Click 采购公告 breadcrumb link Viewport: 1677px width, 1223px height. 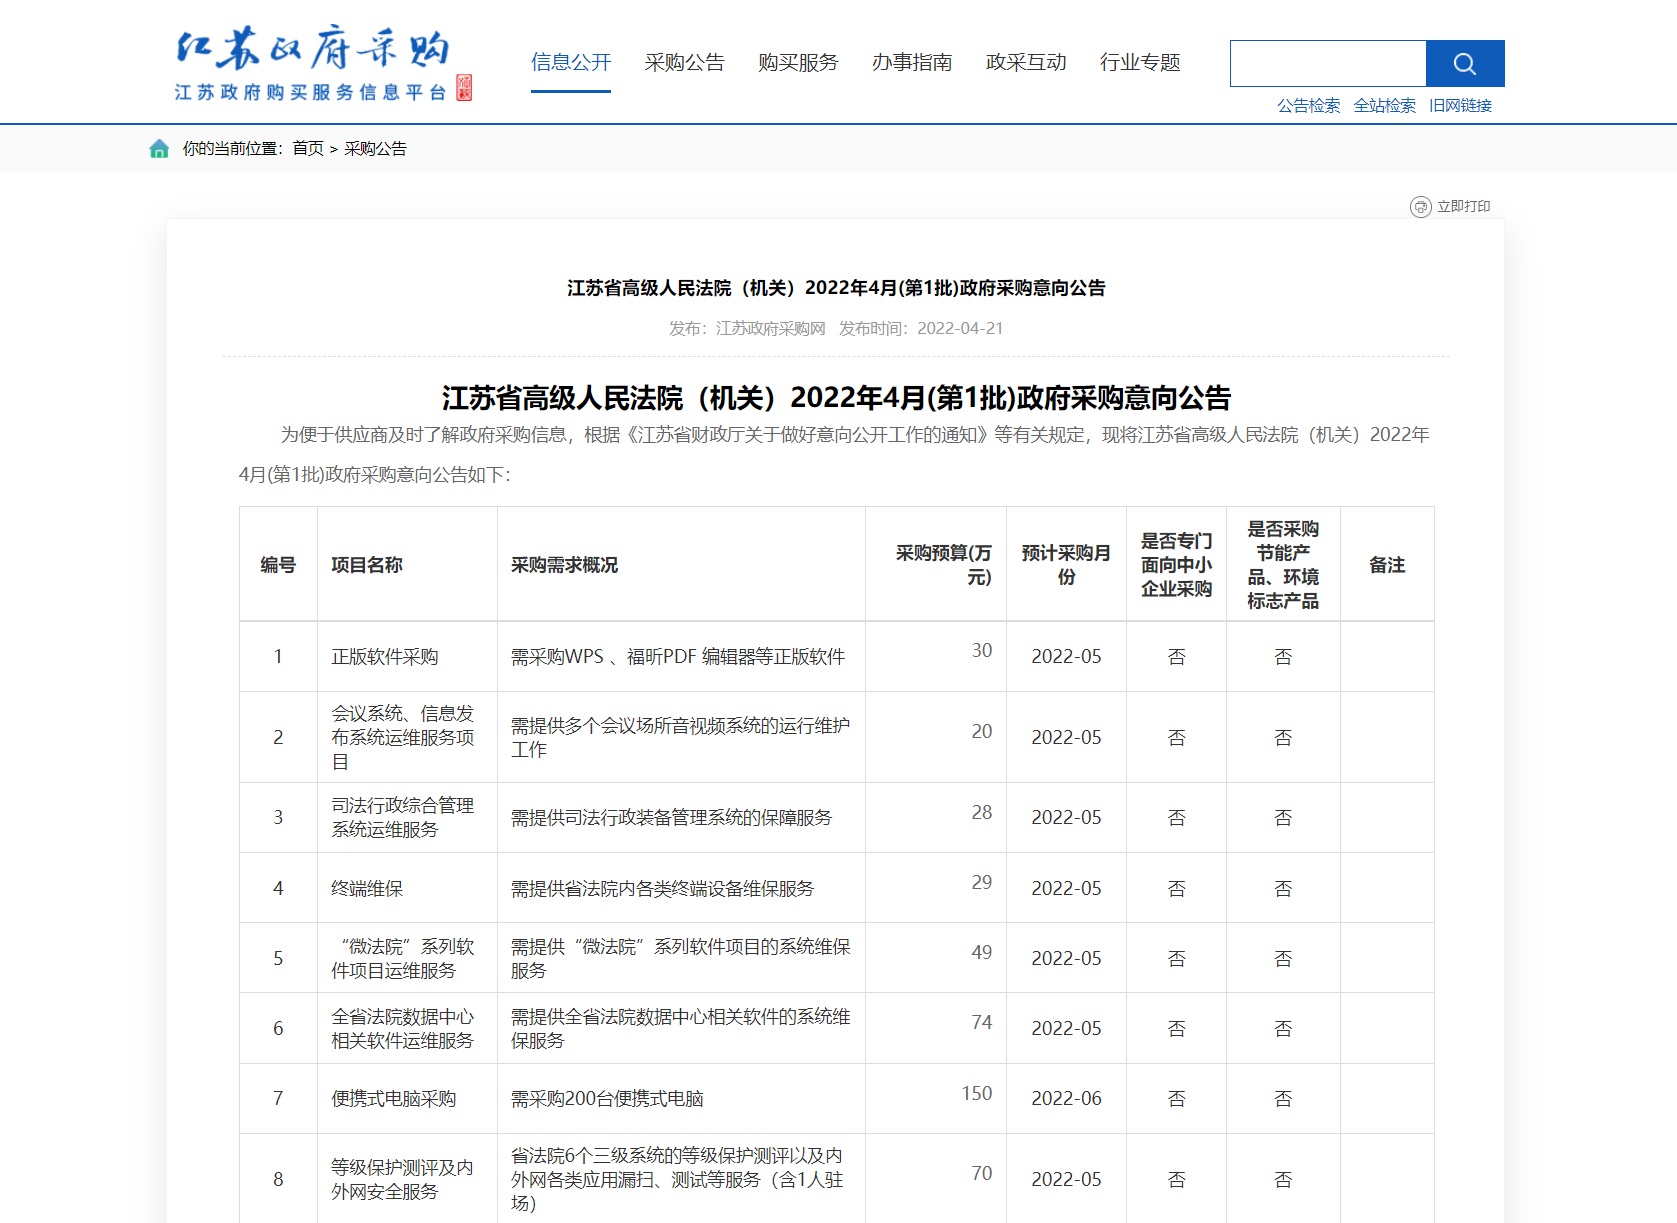(x=375, y=149)
